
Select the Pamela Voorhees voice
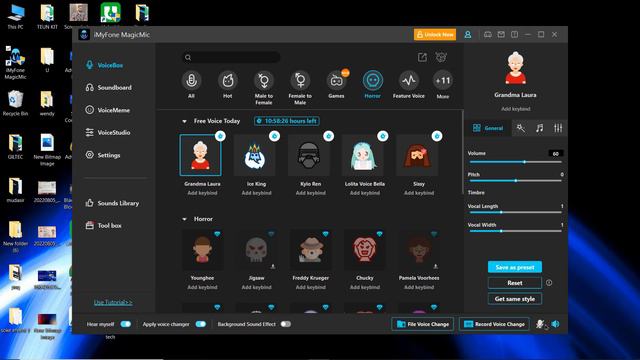click(419, 249)
